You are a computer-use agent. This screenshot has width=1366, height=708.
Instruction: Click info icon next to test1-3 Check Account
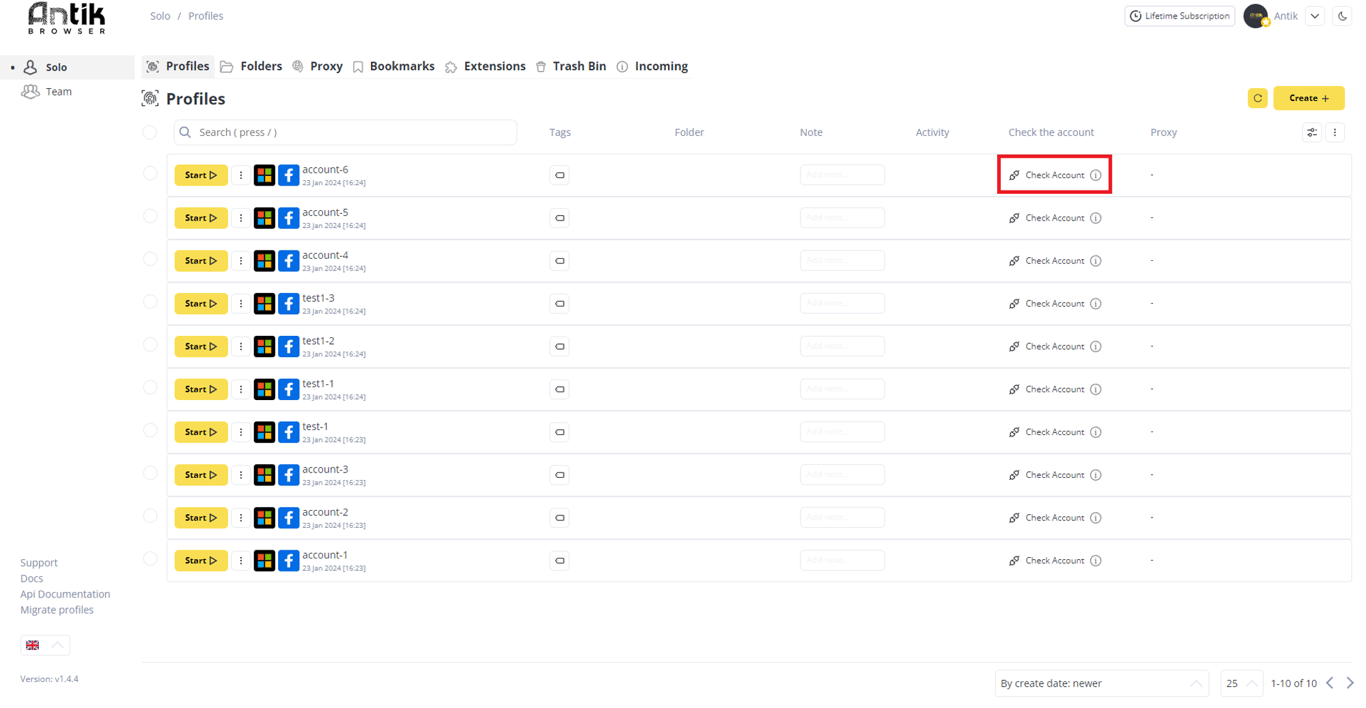tap(1096, 303)
